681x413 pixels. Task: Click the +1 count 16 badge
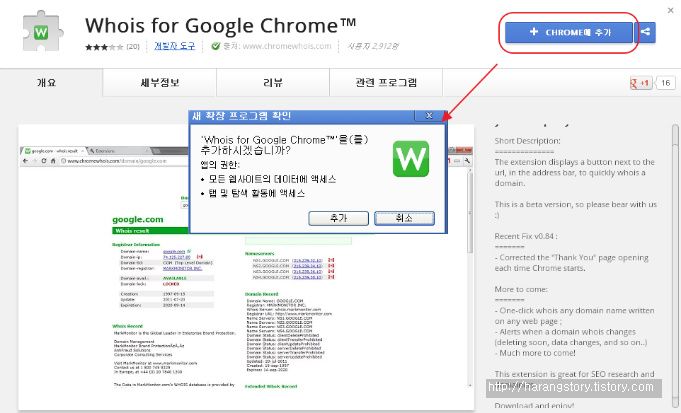point(665,83)
